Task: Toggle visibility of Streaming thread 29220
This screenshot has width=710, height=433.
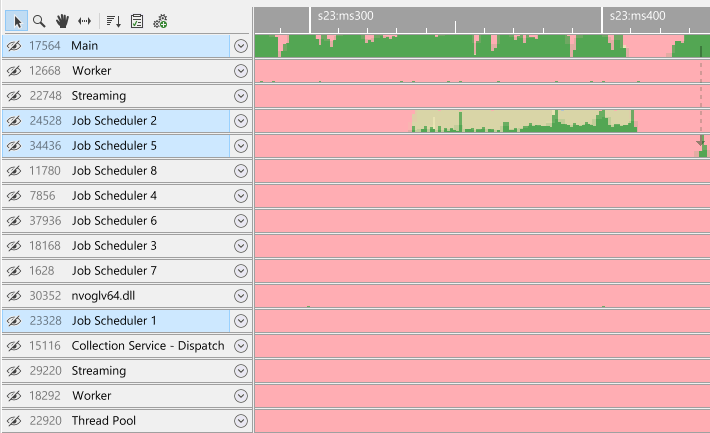Action: pos(14,371)
